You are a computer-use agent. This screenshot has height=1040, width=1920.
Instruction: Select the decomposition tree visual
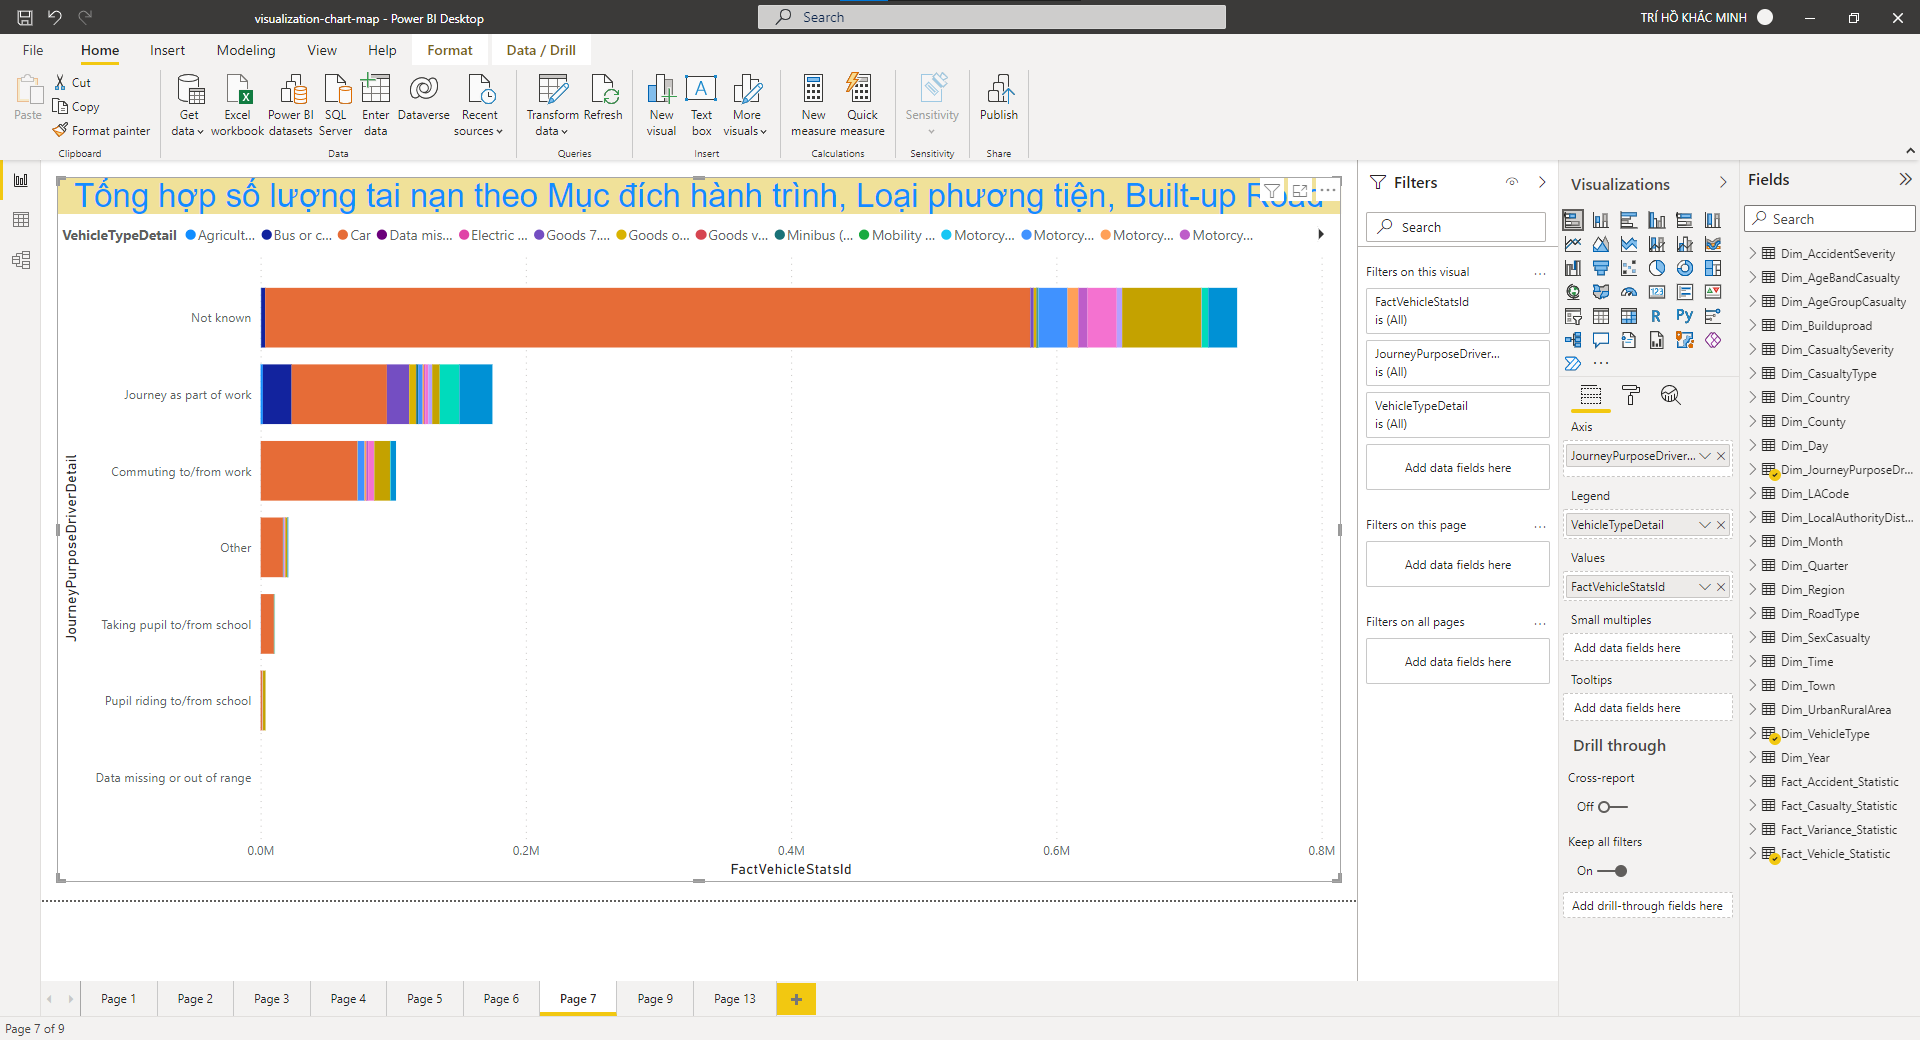(1573, 340)
